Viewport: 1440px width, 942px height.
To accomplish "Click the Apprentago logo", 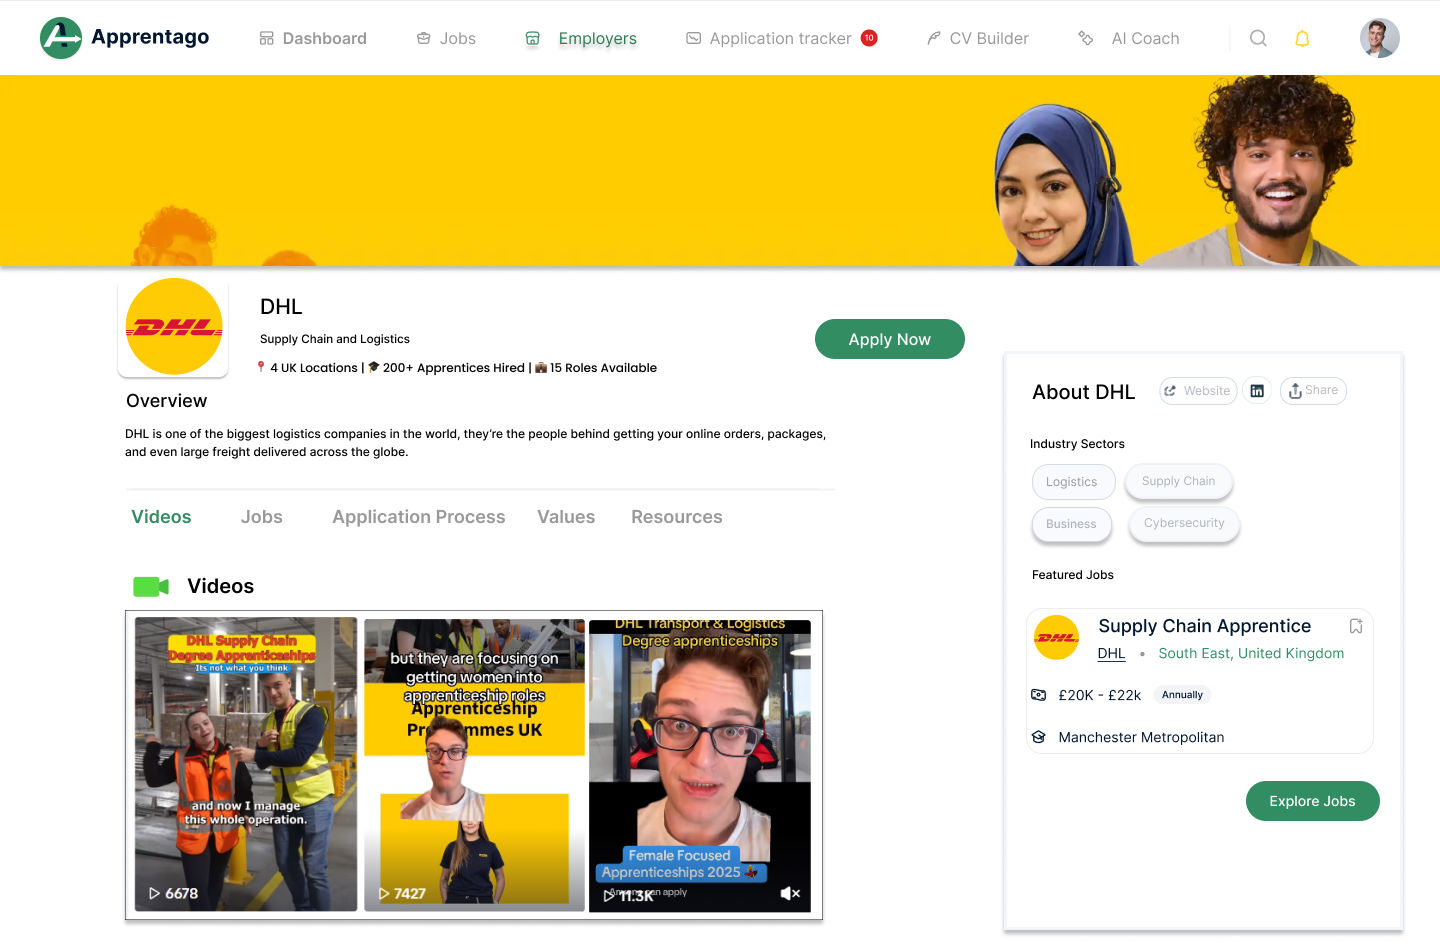I will (x=125, y=38).
